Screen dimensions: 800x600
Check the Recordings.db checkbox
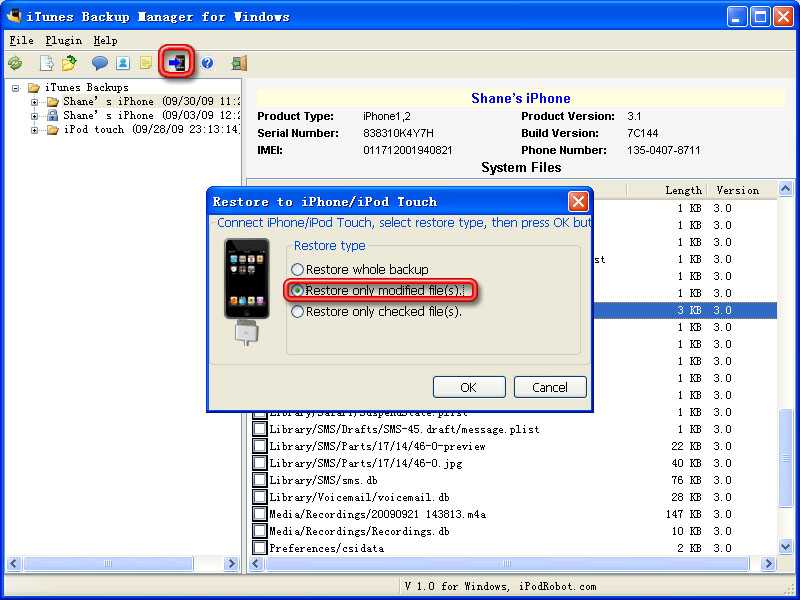point(260,531)
